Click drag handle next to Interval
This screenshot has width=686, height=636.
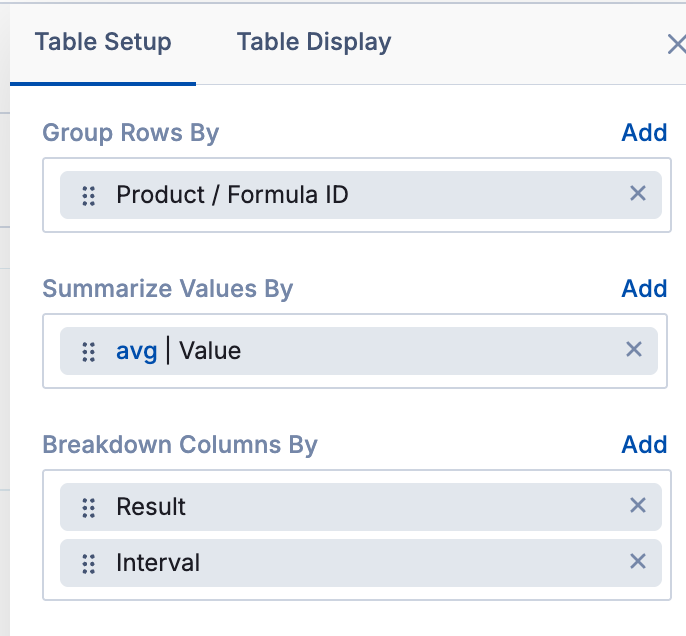coord(88,563)
